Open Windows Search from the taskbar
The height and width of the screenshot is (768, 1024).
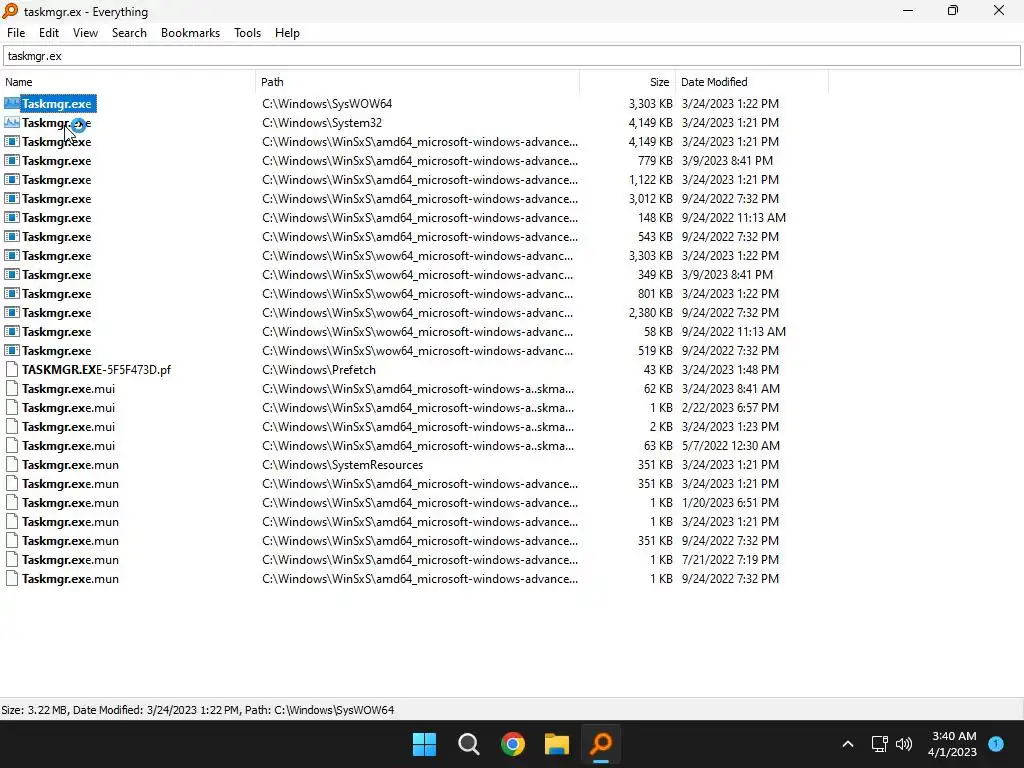click(468, 744)
